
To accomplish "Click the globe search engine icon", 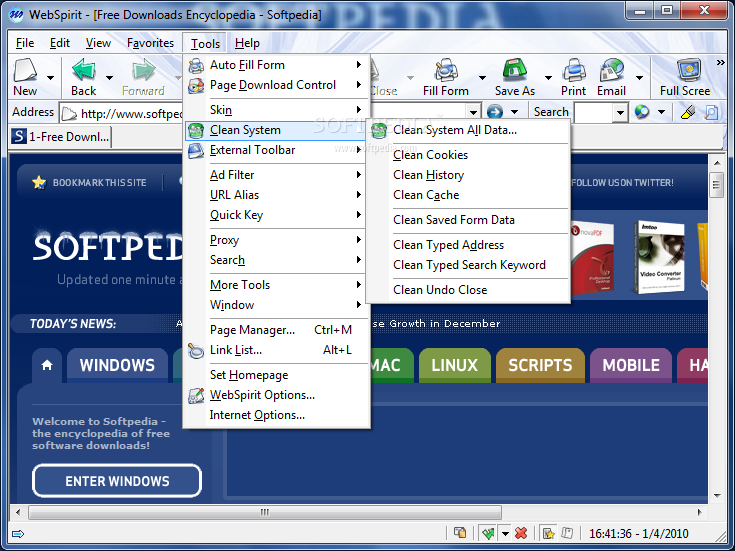I will pyautogui.click(x=642, y=112).
